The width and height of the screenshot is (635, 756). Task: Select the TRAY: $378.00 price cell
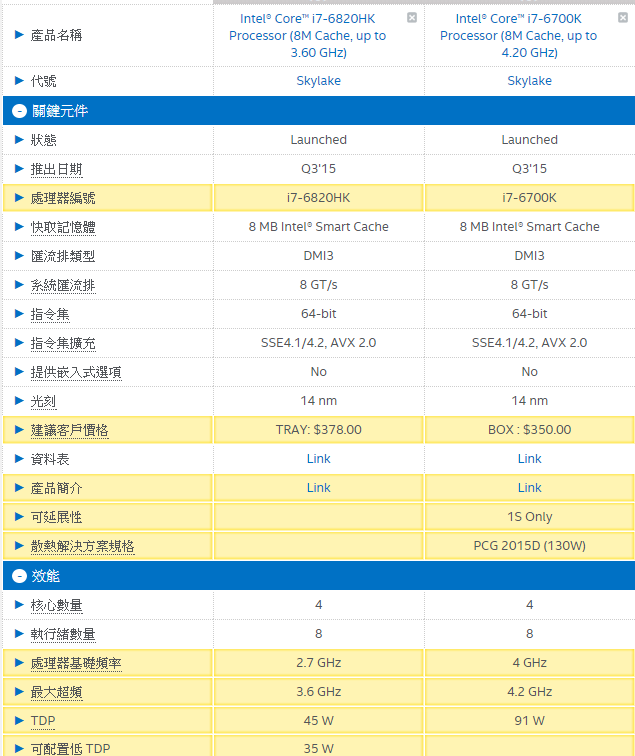pyautogui.click(x=319, y=430)
